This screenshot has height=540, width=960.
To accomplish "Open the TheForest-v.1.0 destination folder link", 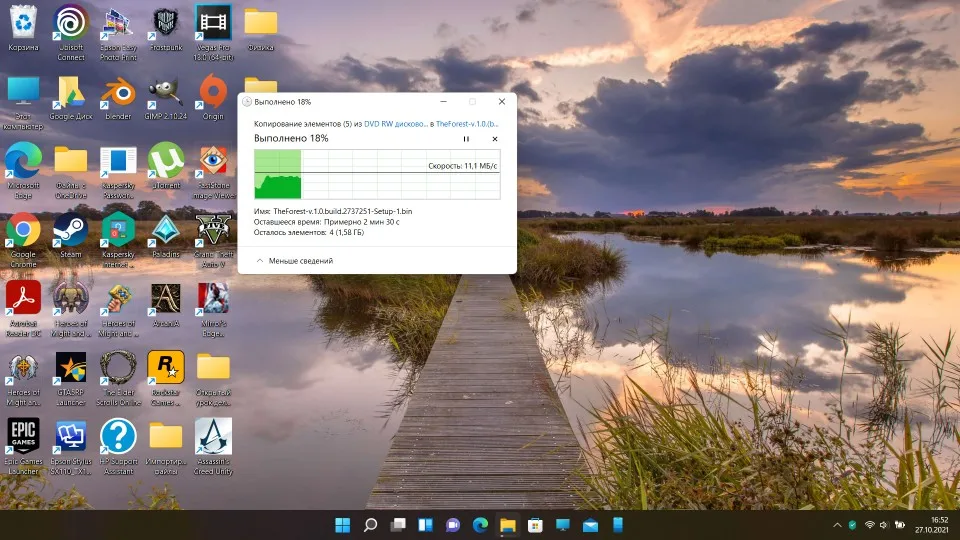I will point(467,124).
